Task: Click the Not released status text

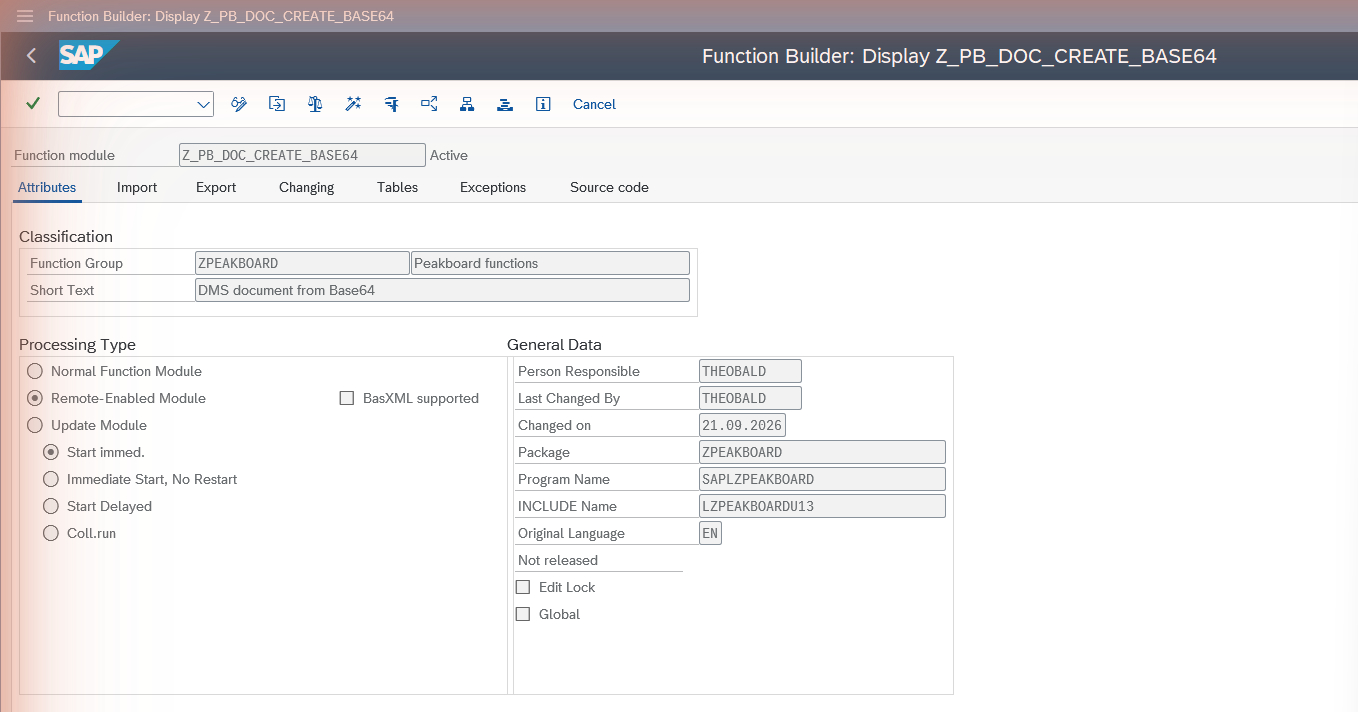Action: pos(558,560)
